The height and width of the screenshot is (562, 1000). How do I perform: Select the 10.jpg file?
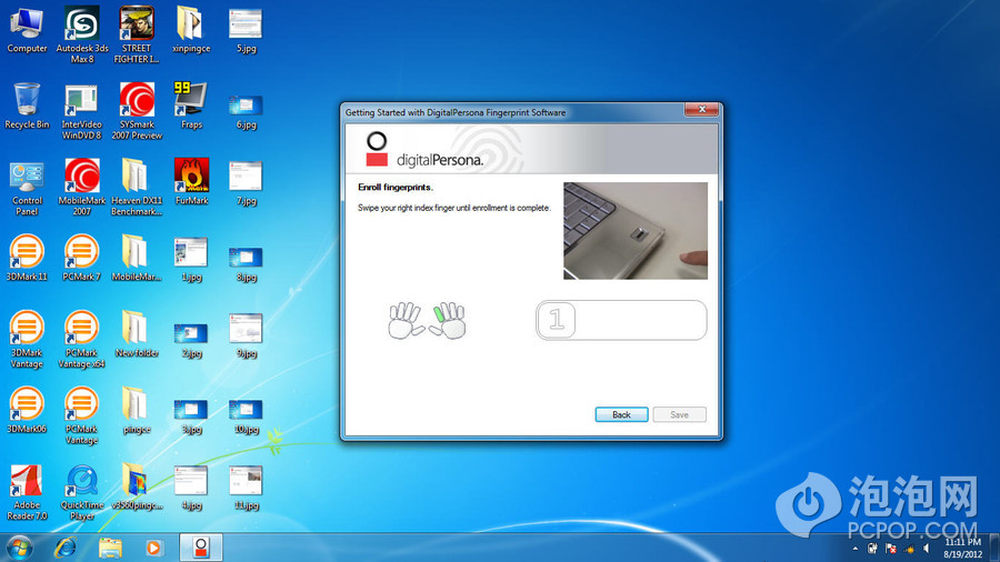pos(246,417)
